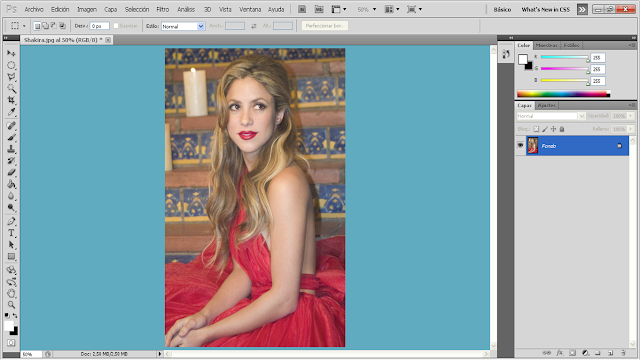This screenshot has width=640, height=360.
Task: Select the Quick Selection tool
Action: 11,88
